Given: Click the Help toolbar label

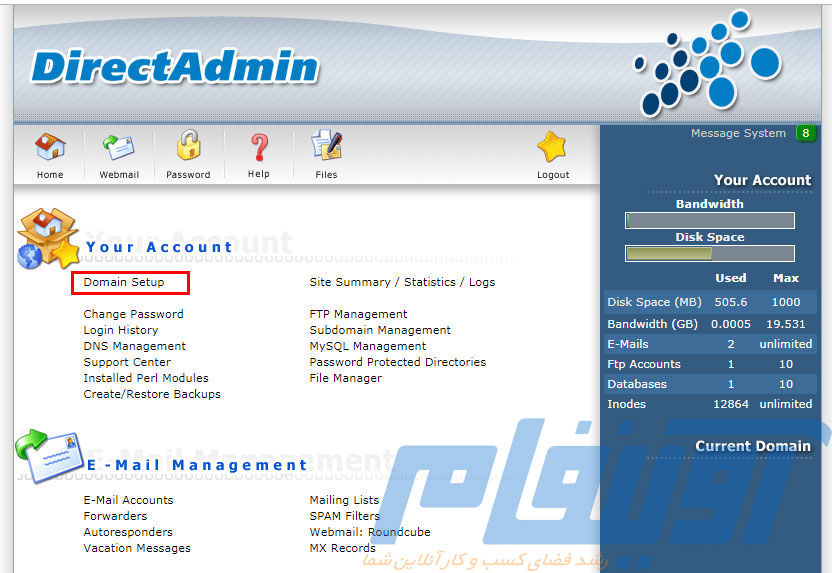Looking at the screenshot, I should (258, 174).
